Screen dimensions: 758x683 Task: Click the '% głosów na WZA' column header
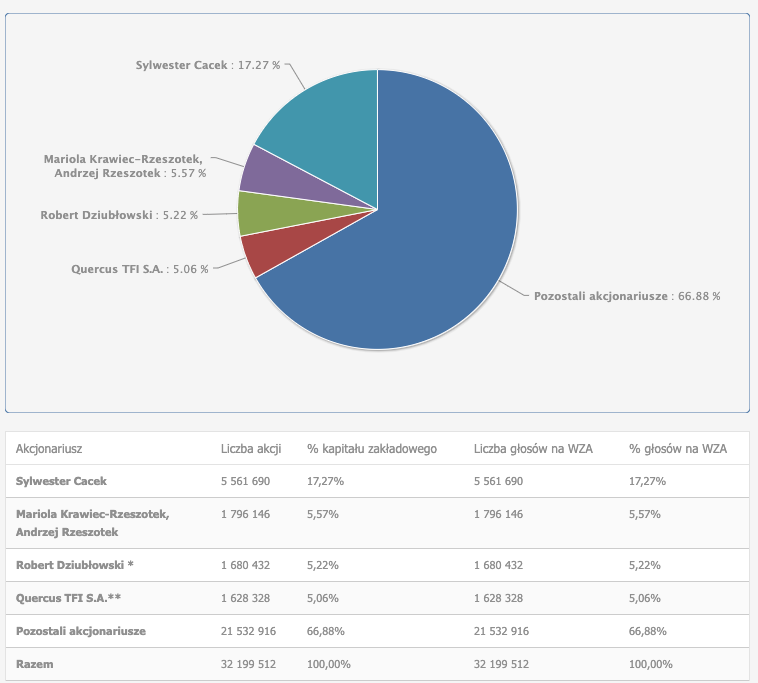coord(678,449)
